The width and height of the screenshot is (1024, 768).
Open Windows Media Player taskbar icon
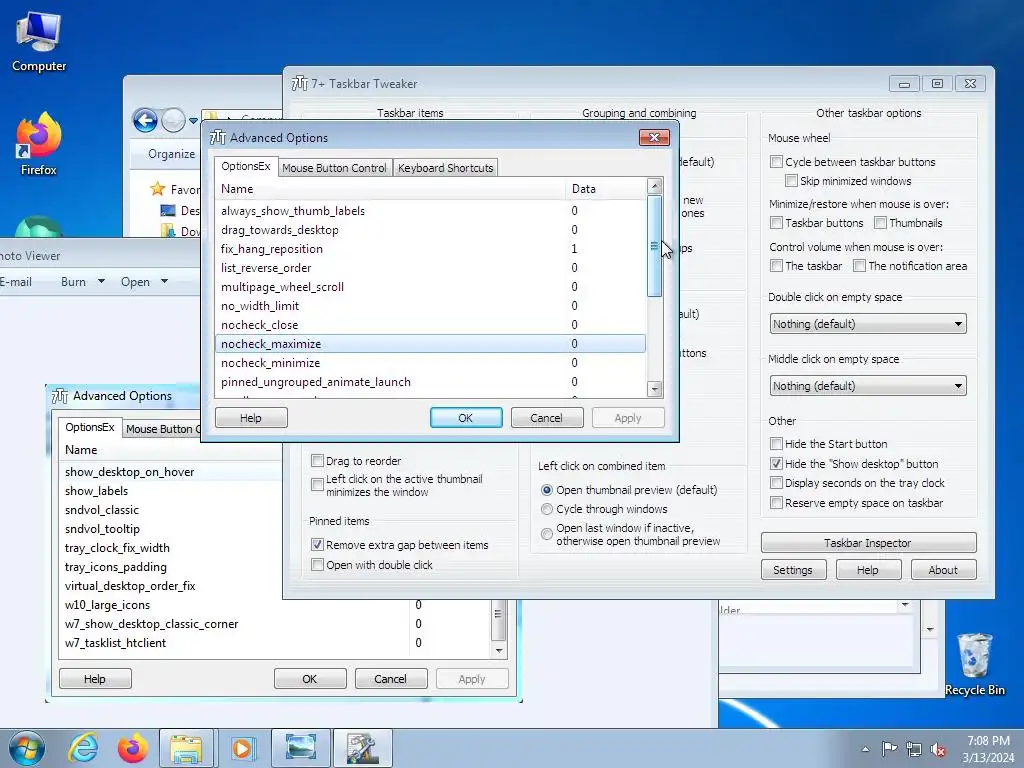coord(242,748)
